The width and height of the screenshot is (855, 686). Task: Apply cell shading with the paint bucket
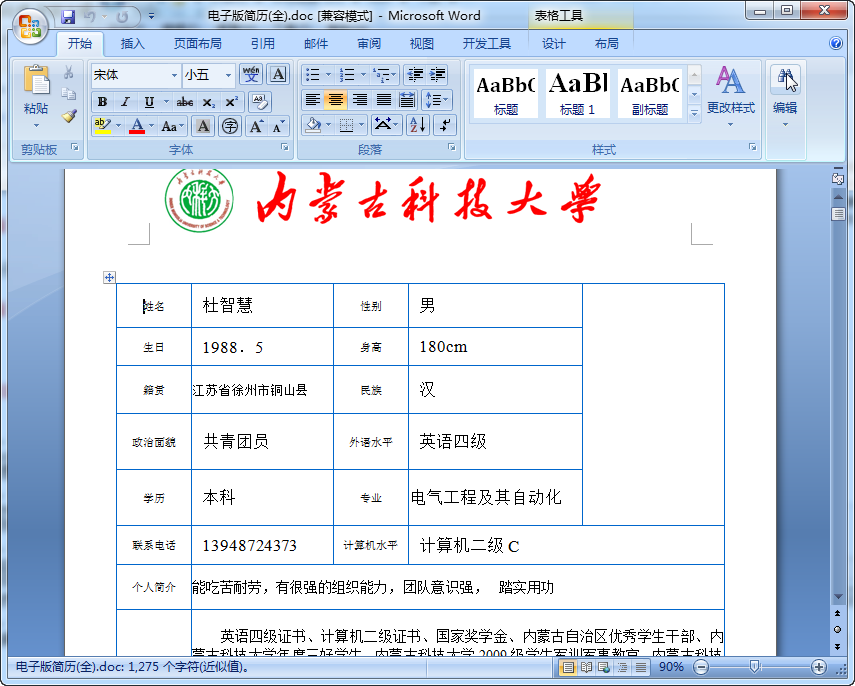[x=313, y=125]
